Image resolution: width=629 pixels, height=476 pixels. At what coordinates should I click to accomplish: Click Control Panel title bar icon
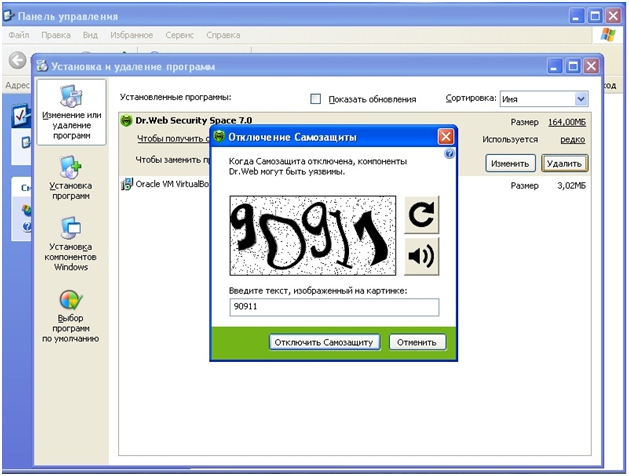click(9, 16)
